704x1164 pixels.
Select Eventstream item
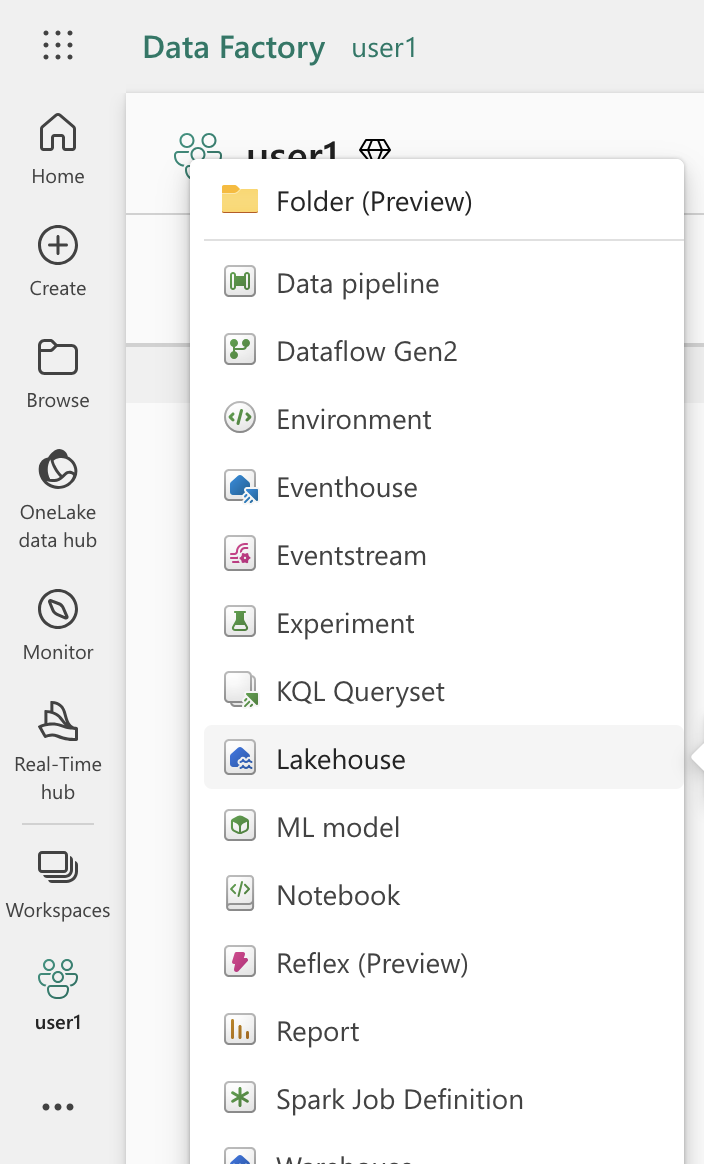[x=444, y=555]
